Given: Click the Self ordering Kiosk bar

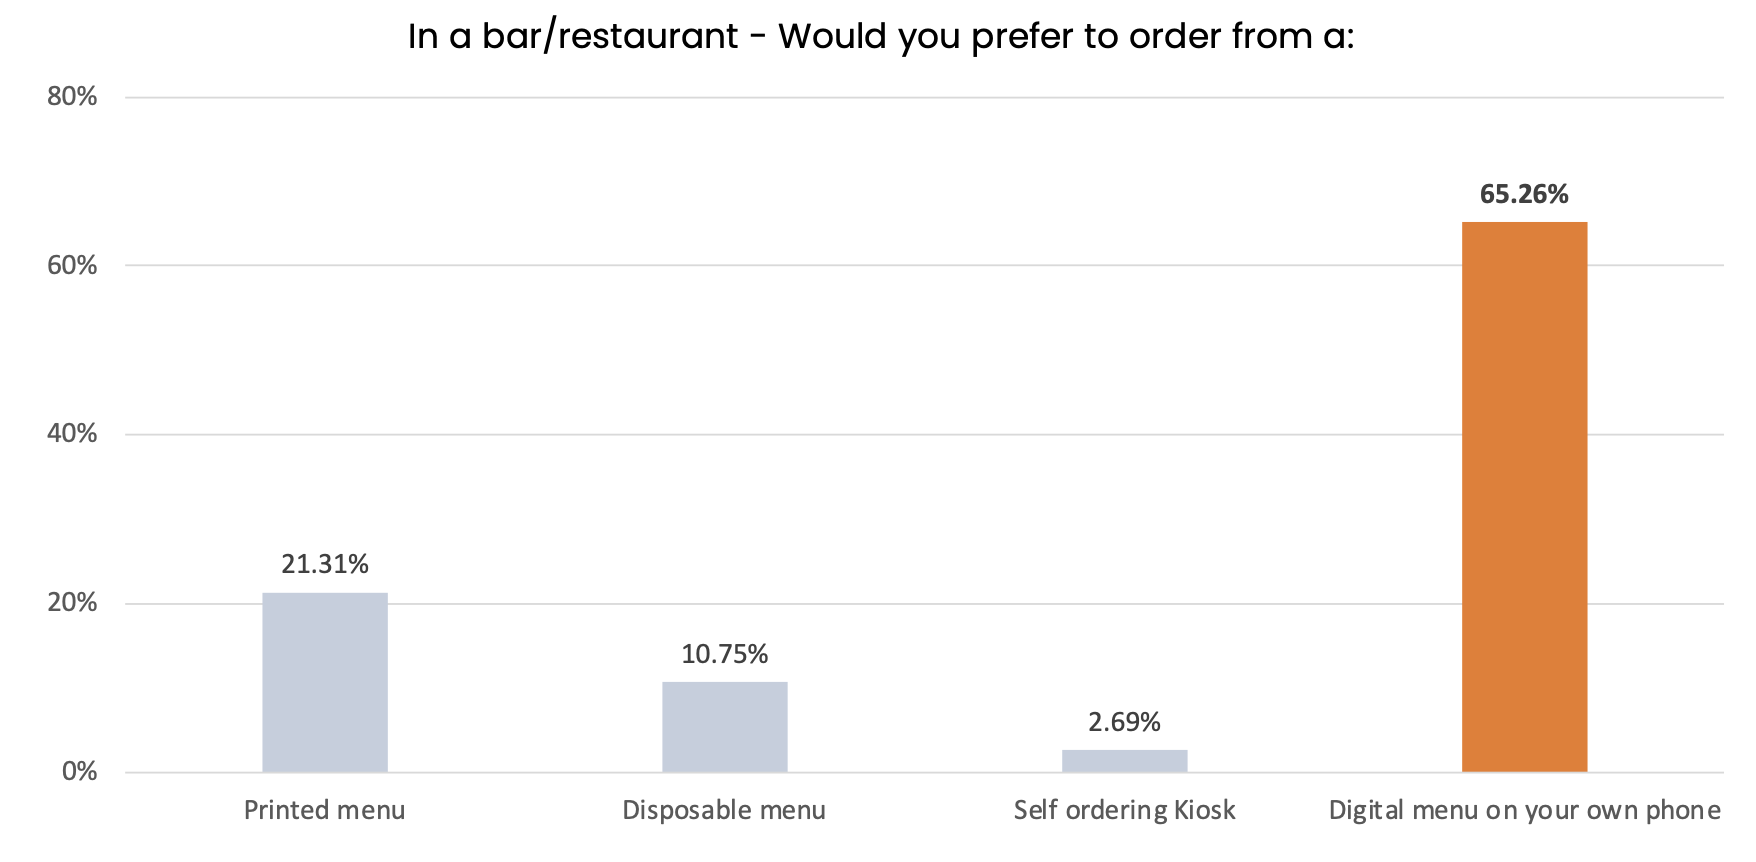Looking at the screenshot, I should coord(1125,761).
